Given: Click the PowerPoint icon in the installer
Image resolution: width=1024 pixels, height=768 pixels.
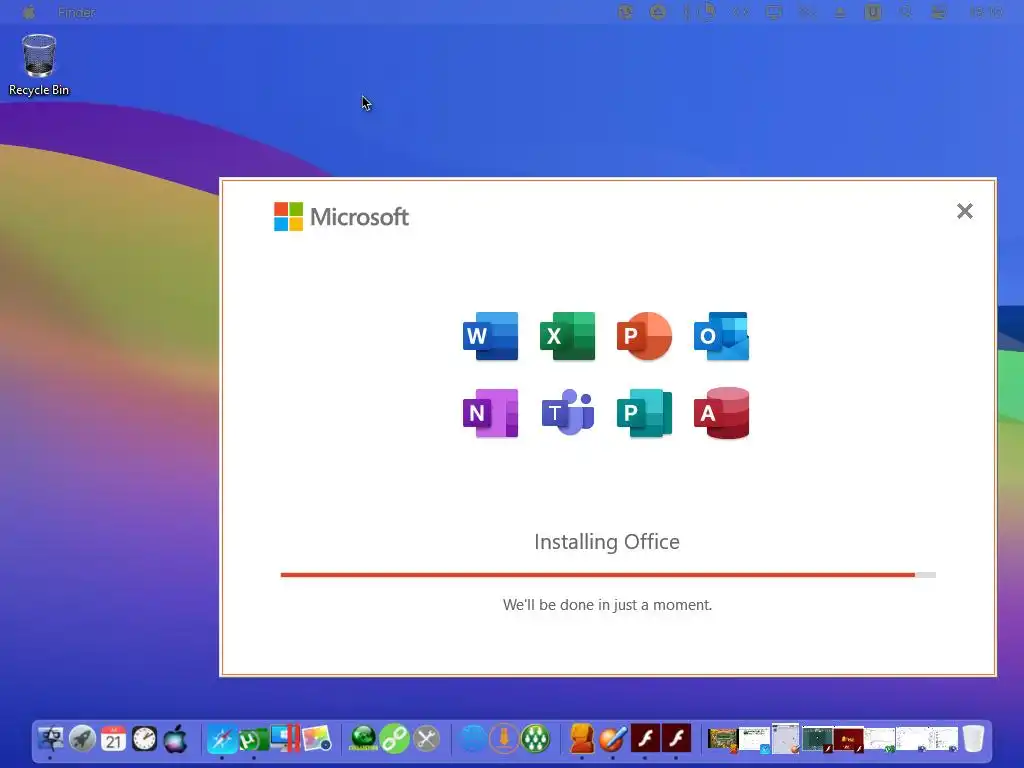Looking at the screenshot, I should pyautogui.click(x=645, y=336).
